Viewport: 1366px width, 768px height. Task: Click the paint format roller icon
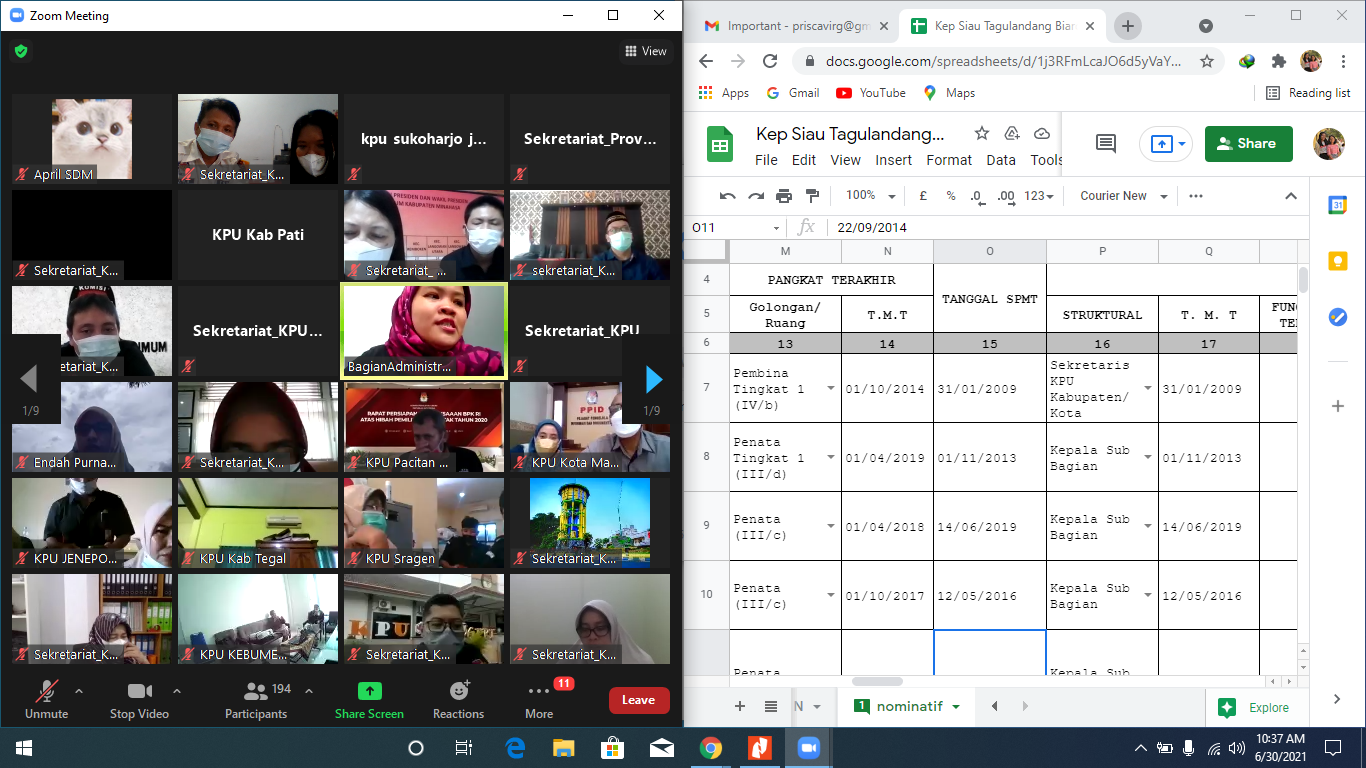click(812, 196)
